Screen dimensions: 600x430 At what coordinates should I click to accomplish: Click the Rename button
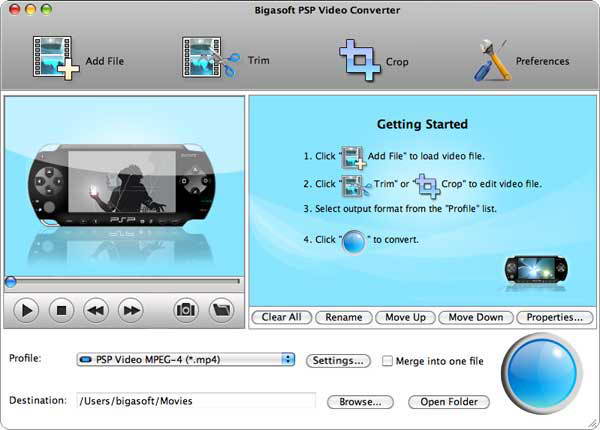point(344,317)
